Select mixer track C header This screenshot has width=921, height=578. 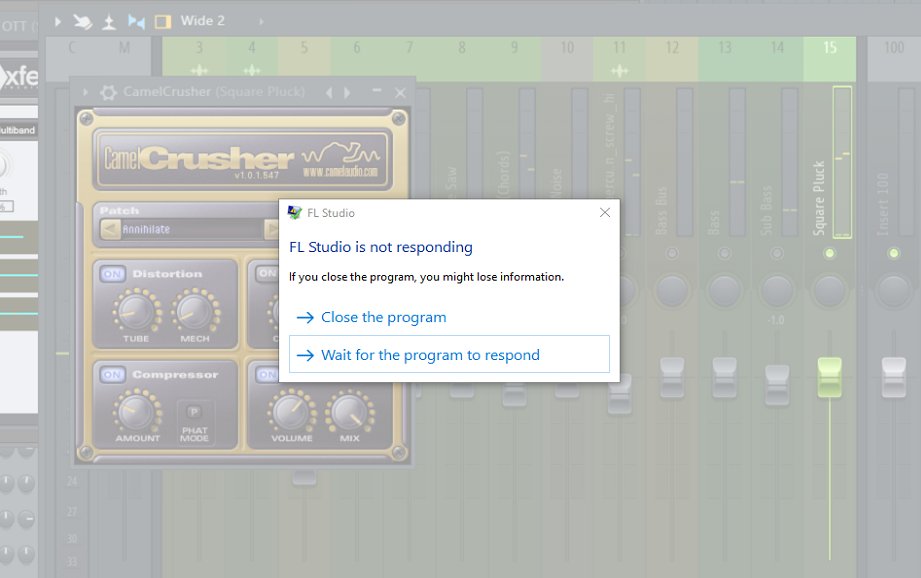pyautogui.click(x=72, y=59)
